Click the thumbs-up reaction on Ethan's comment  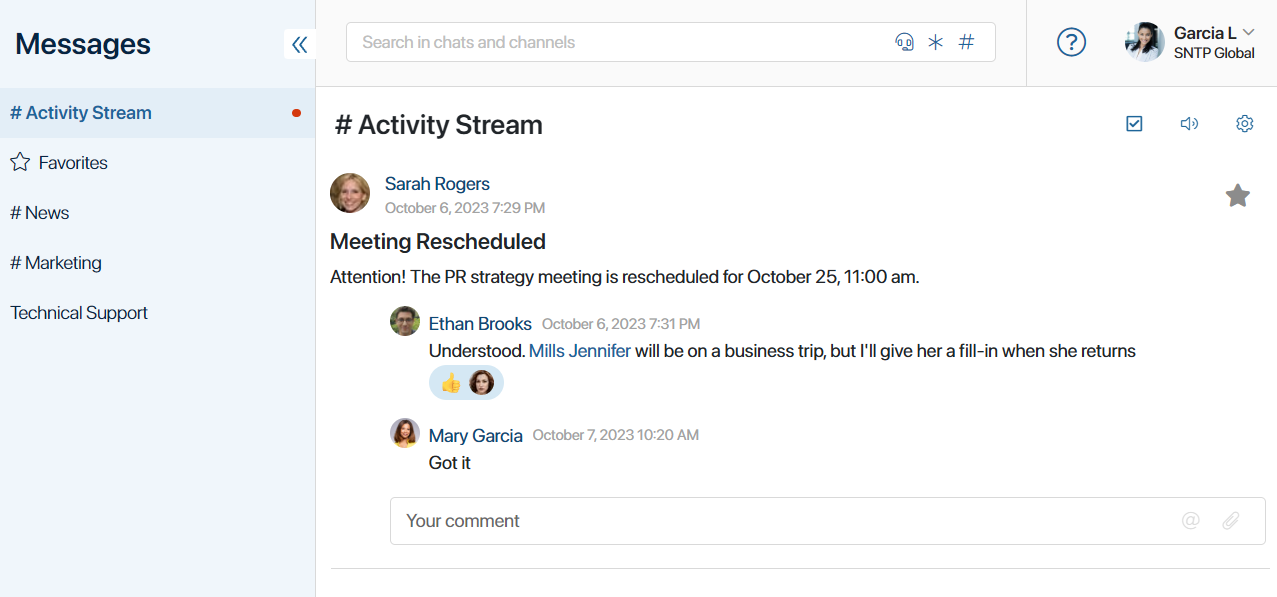(451, 383)
